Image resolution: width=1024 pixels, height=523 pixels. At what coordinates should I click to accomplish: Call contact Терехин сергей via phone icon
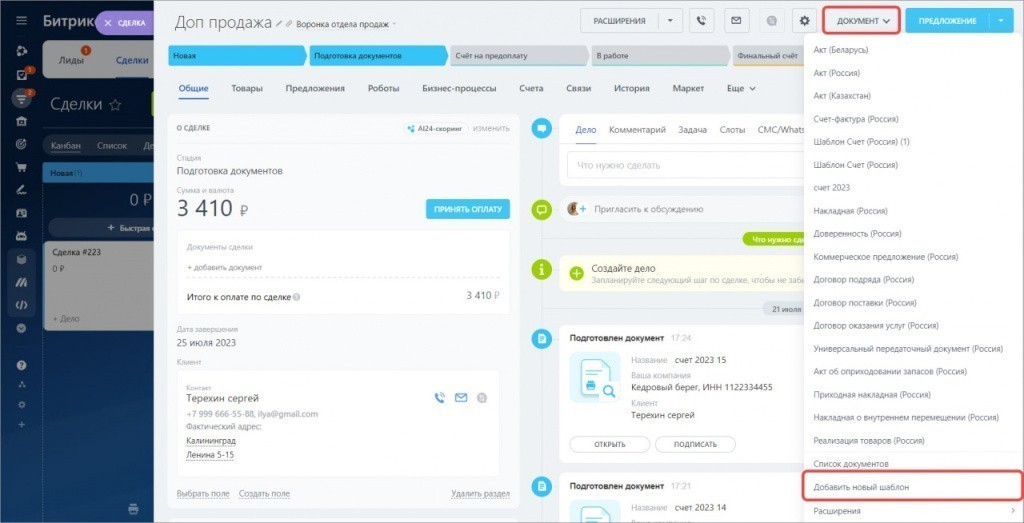439,398
